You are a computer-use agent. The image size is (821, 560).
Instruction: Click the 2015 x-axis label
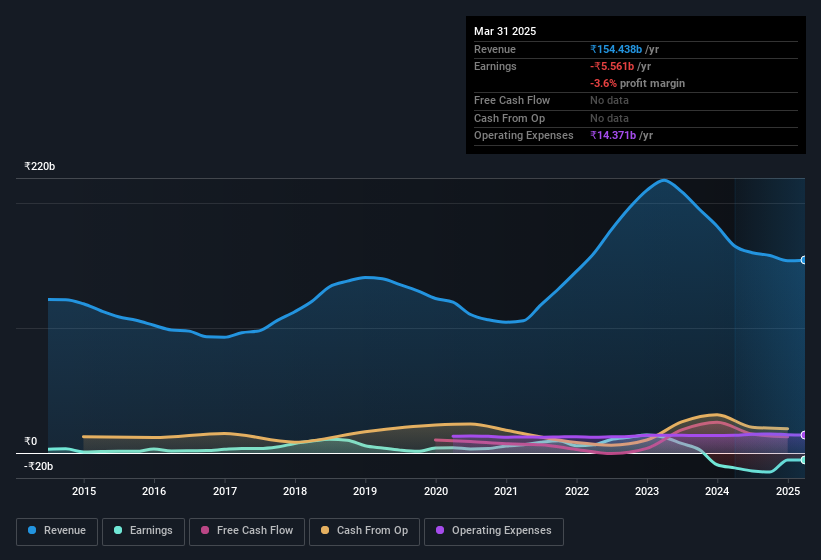pyautogui.click(x=84, y=491)
